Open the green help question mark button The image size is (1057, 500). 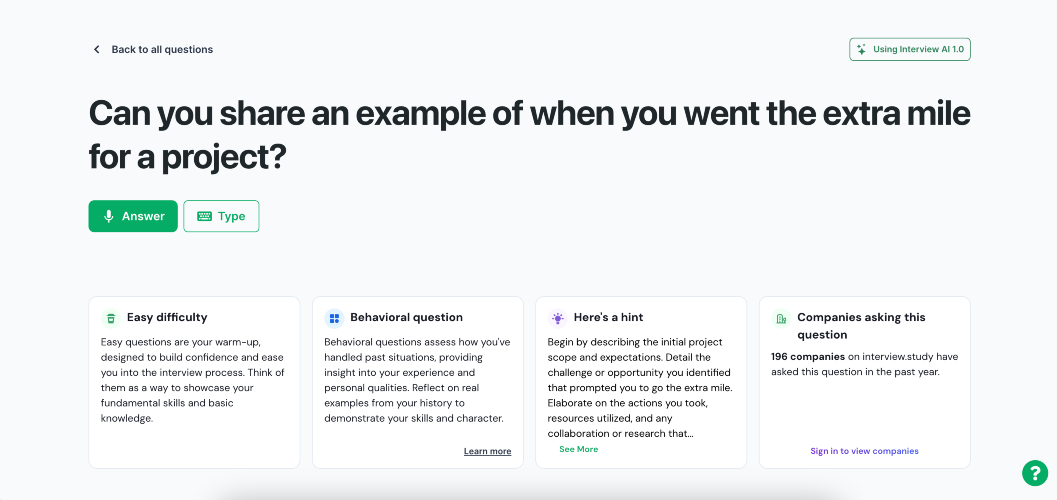click(1035, 472)
